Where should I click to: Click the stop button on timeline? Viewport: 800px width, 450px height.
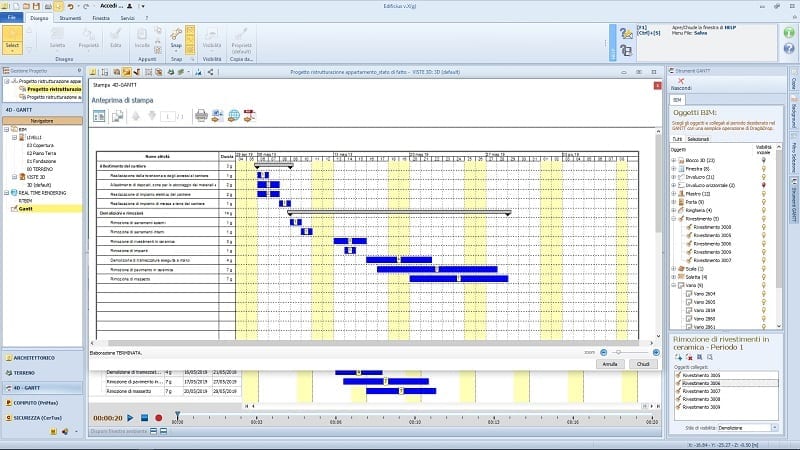[x=144, y=417]
